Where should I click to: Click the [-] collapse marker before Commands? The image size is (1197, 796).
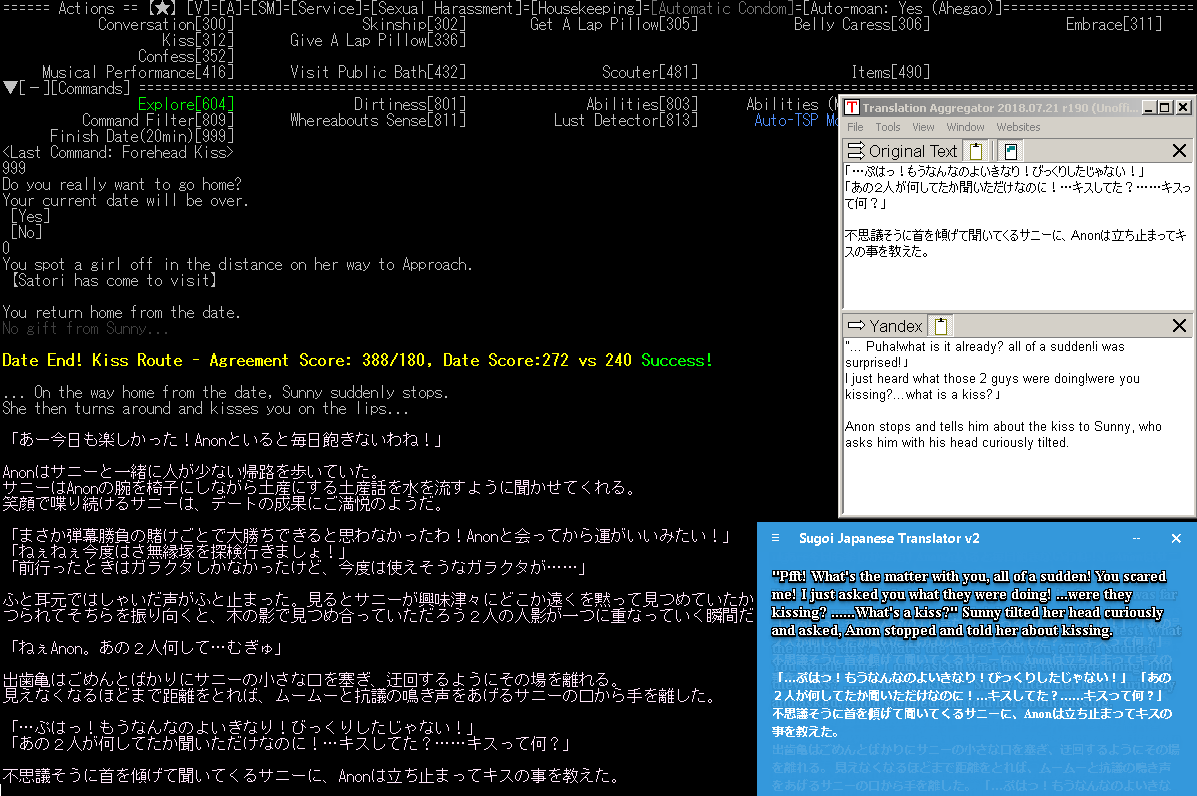coord(30,88)
